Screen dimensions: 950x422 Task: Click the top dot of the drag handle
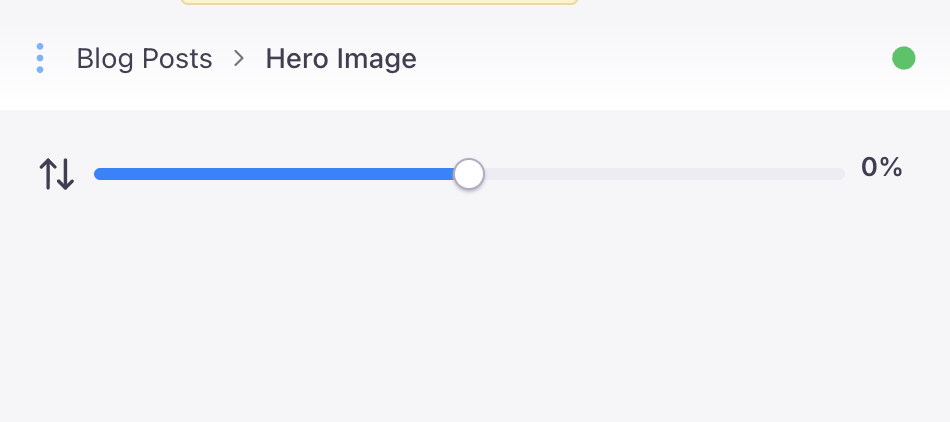40,46
